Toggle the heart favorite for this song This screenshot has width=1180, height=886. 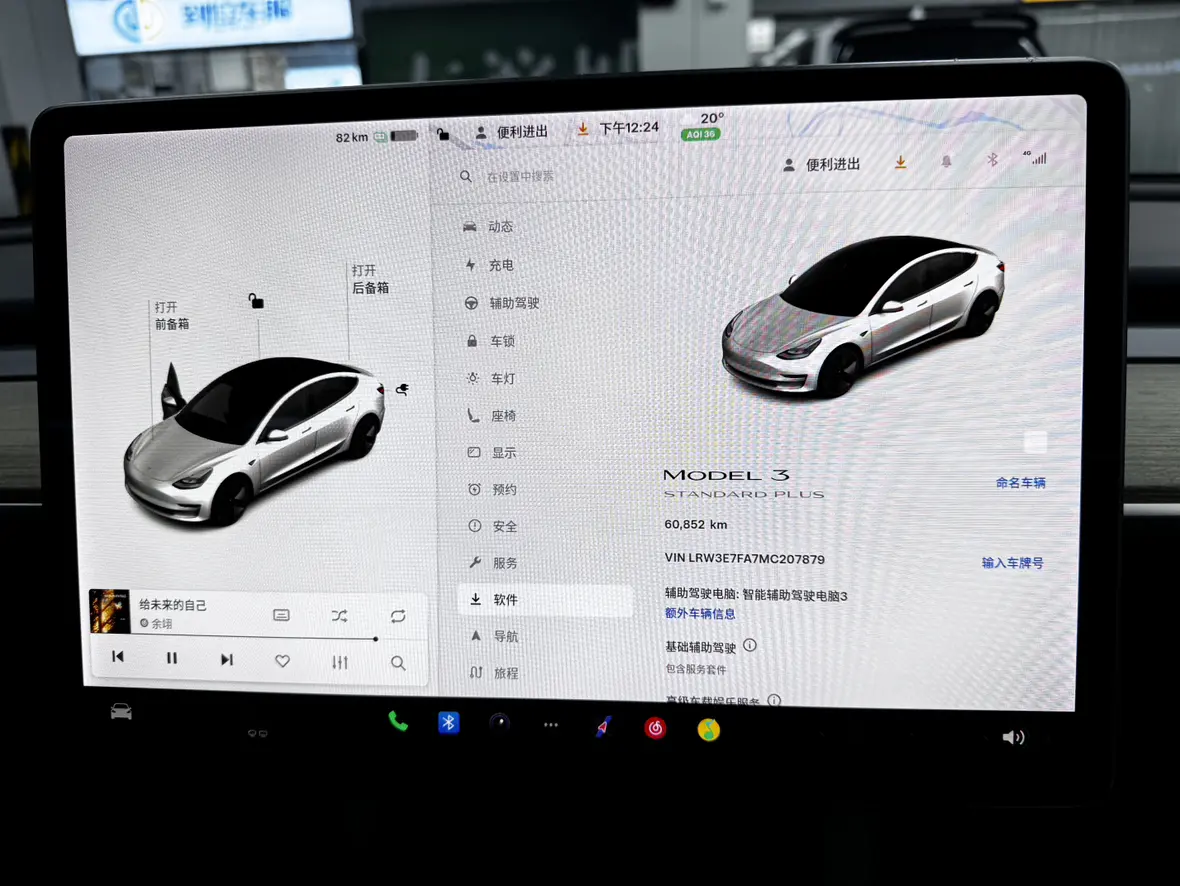[283, 661]
